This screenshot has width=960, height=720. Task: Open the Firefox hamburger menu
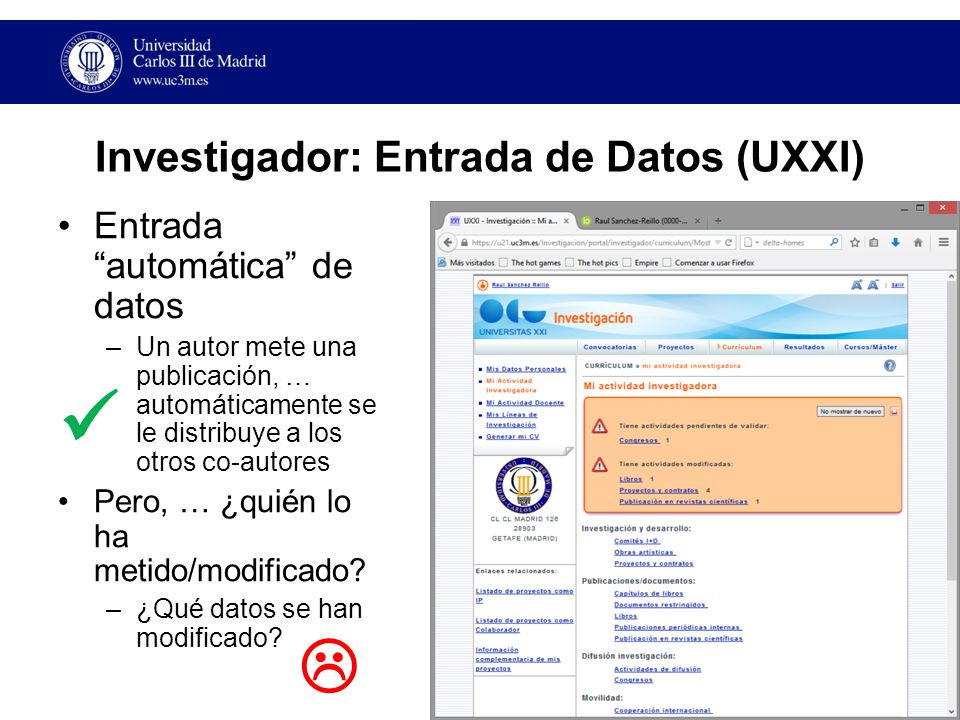tap(943, 242)
